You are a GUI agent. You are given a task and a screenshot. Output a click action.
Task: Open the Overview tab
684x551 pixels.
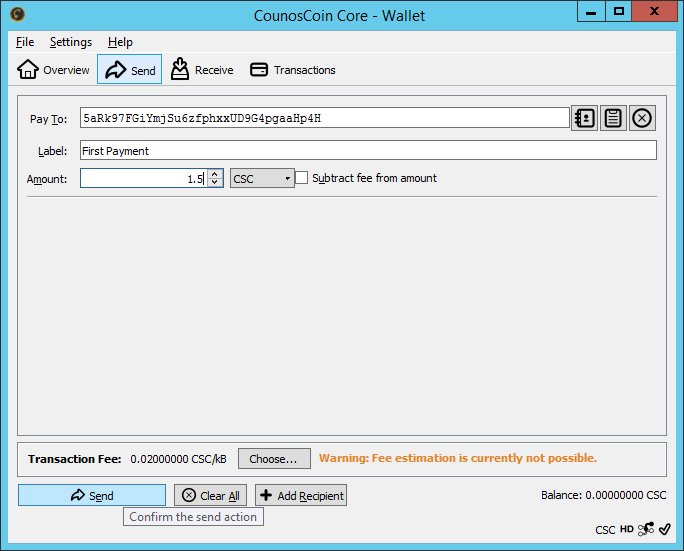pos(53,69)
